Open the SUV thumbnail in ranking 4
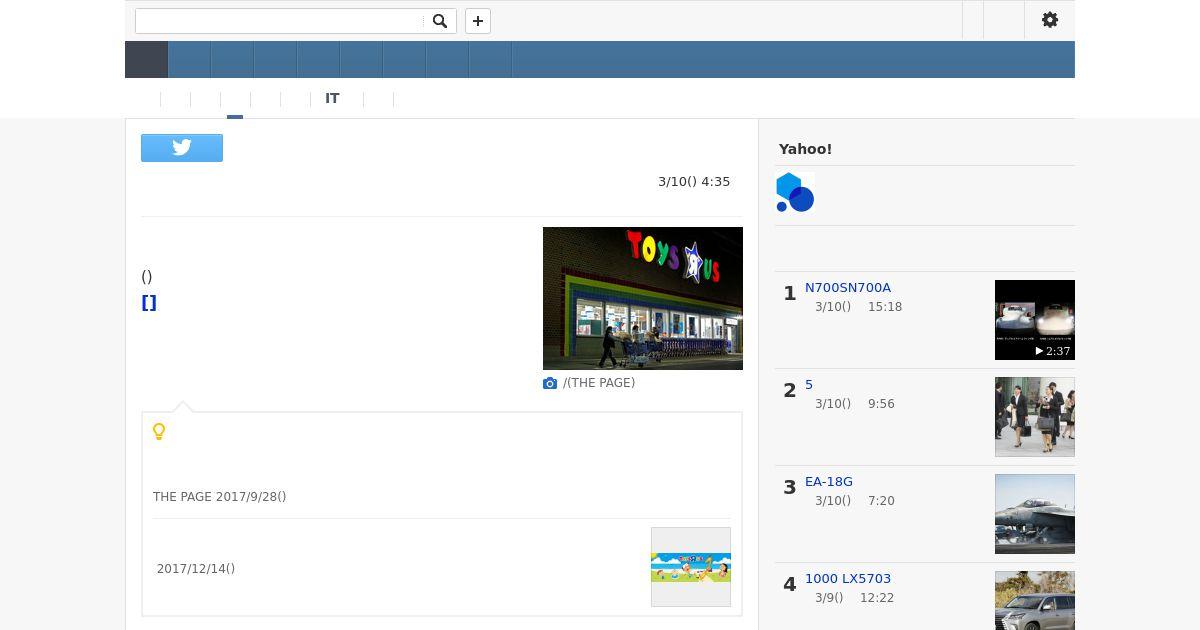Viewport: 1200px width, 630px height. coord(1035,600)
